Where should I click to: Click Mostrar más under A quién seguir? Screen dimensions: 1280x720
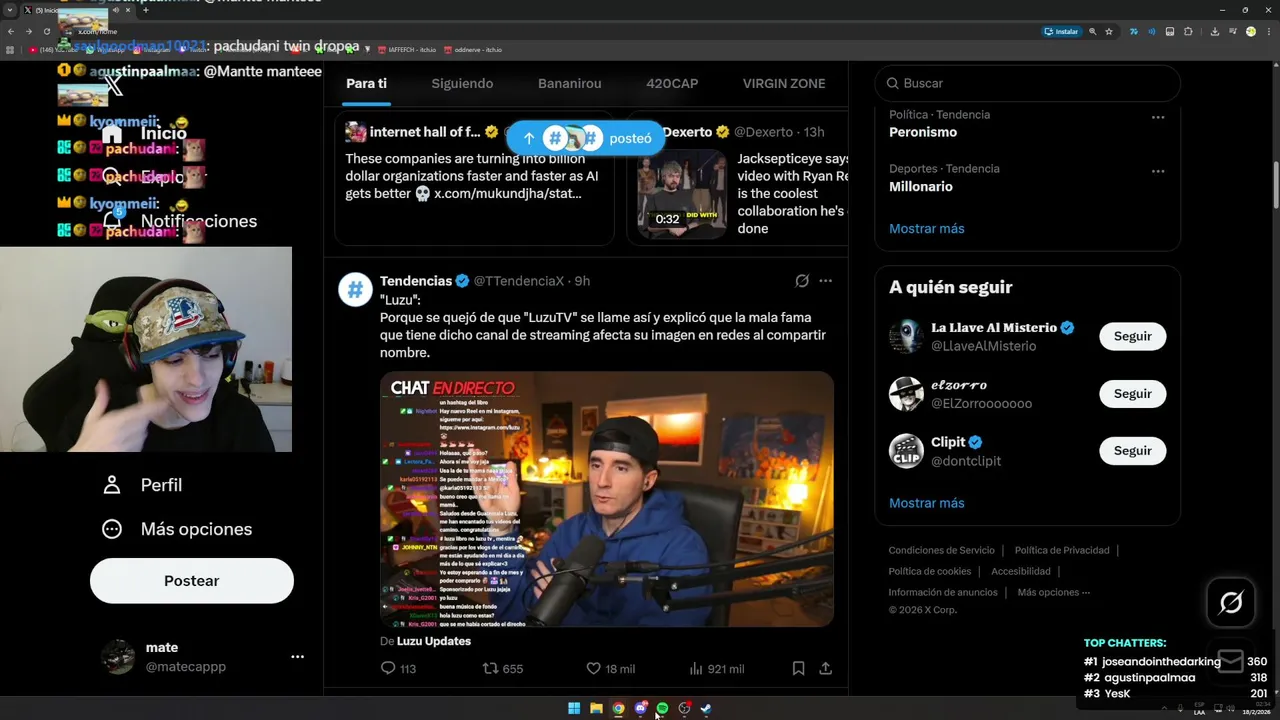coord(927,503)
